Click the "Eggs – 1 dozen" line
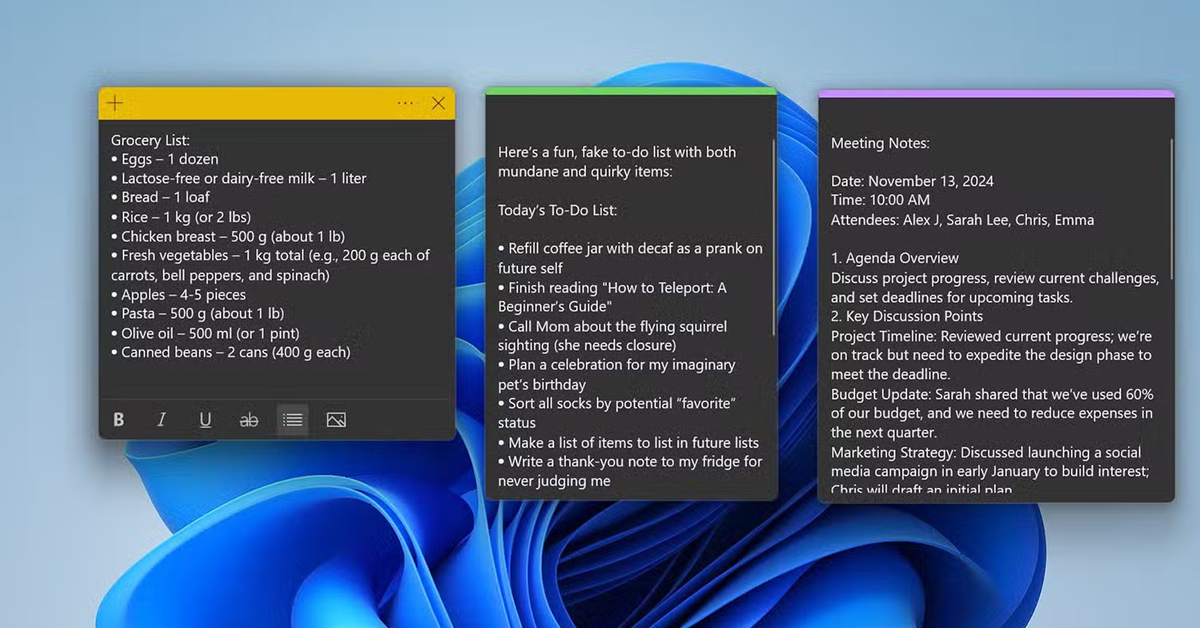This screenshot has height=628, width=1200. click(165, 159)
